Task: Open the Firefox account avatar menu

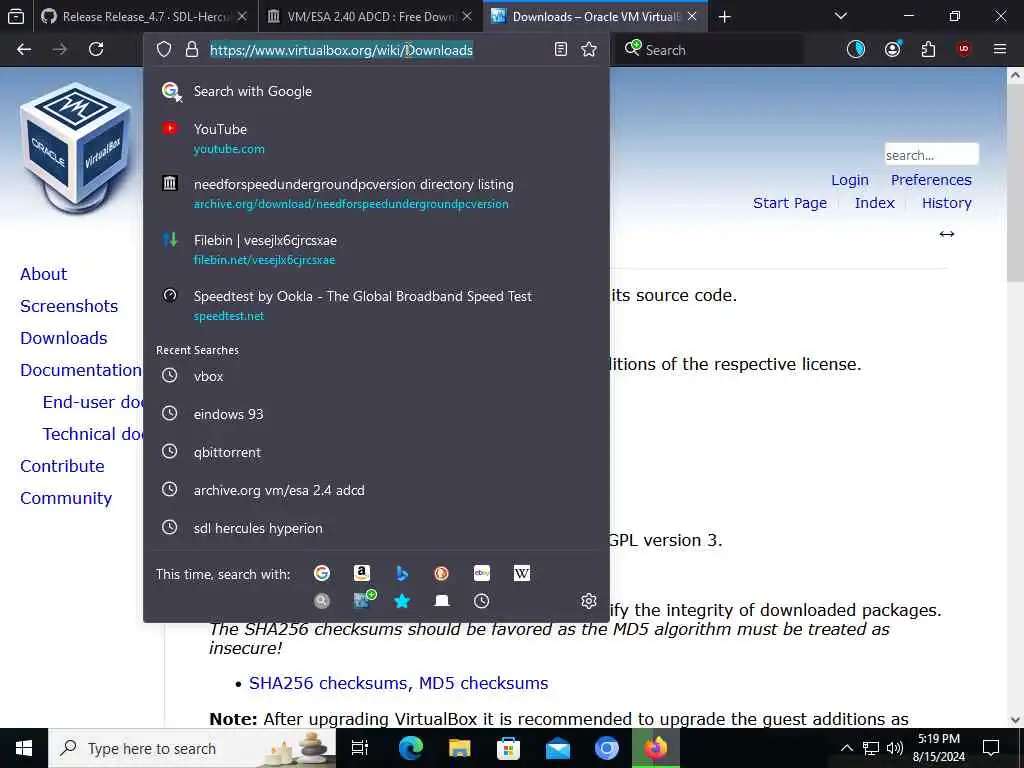Action: coord(892,49)
